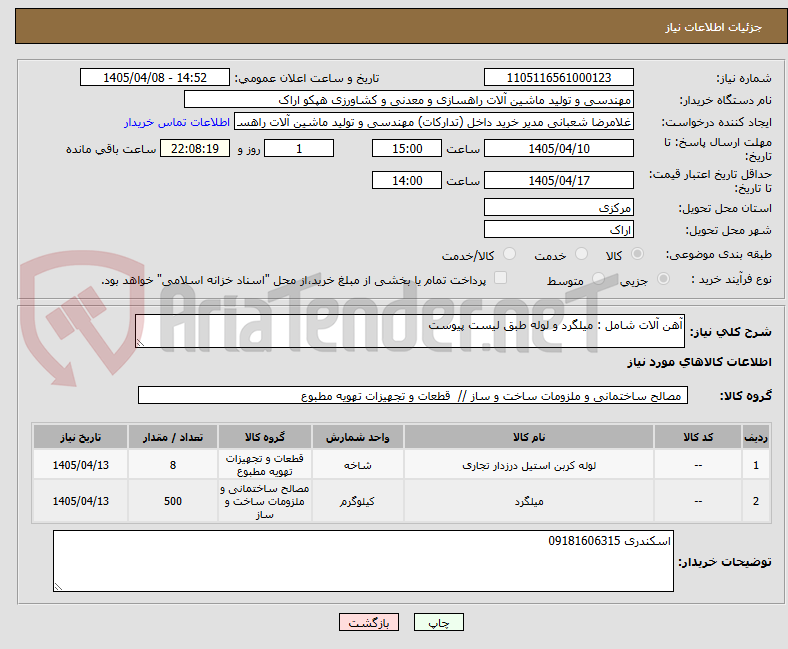Click the remaining time field 22:08:19
This screenshot has height=649, width=788.
coord(195,148)
